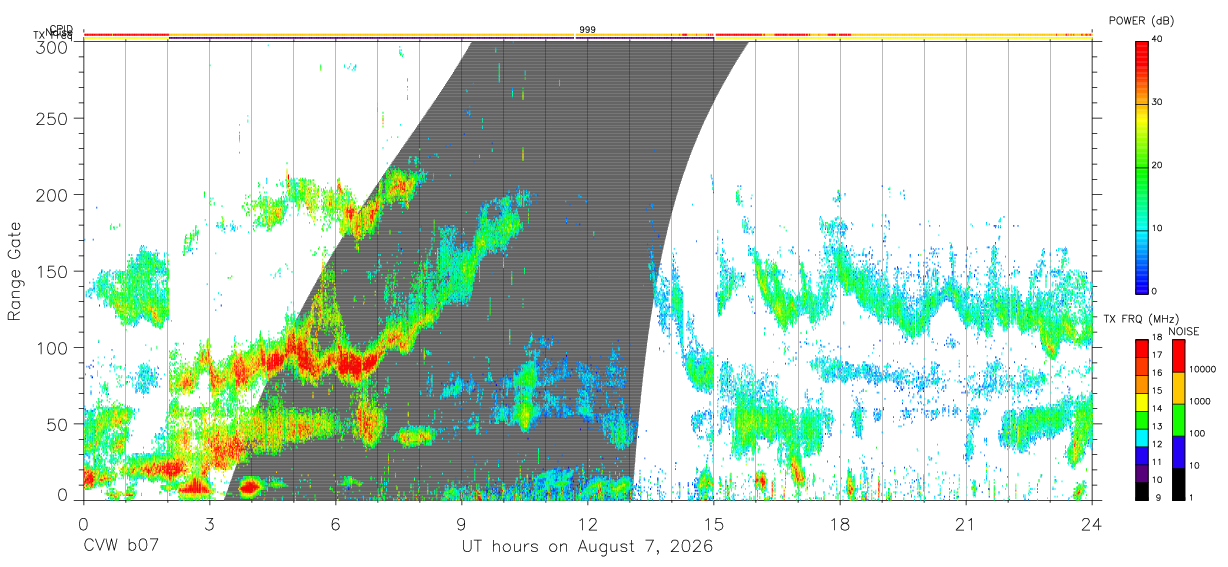The height and width of the screenshot is (567, 1228).
Task: Click the 9 hour tick label on the UT axis
Action: coord(461,524)
